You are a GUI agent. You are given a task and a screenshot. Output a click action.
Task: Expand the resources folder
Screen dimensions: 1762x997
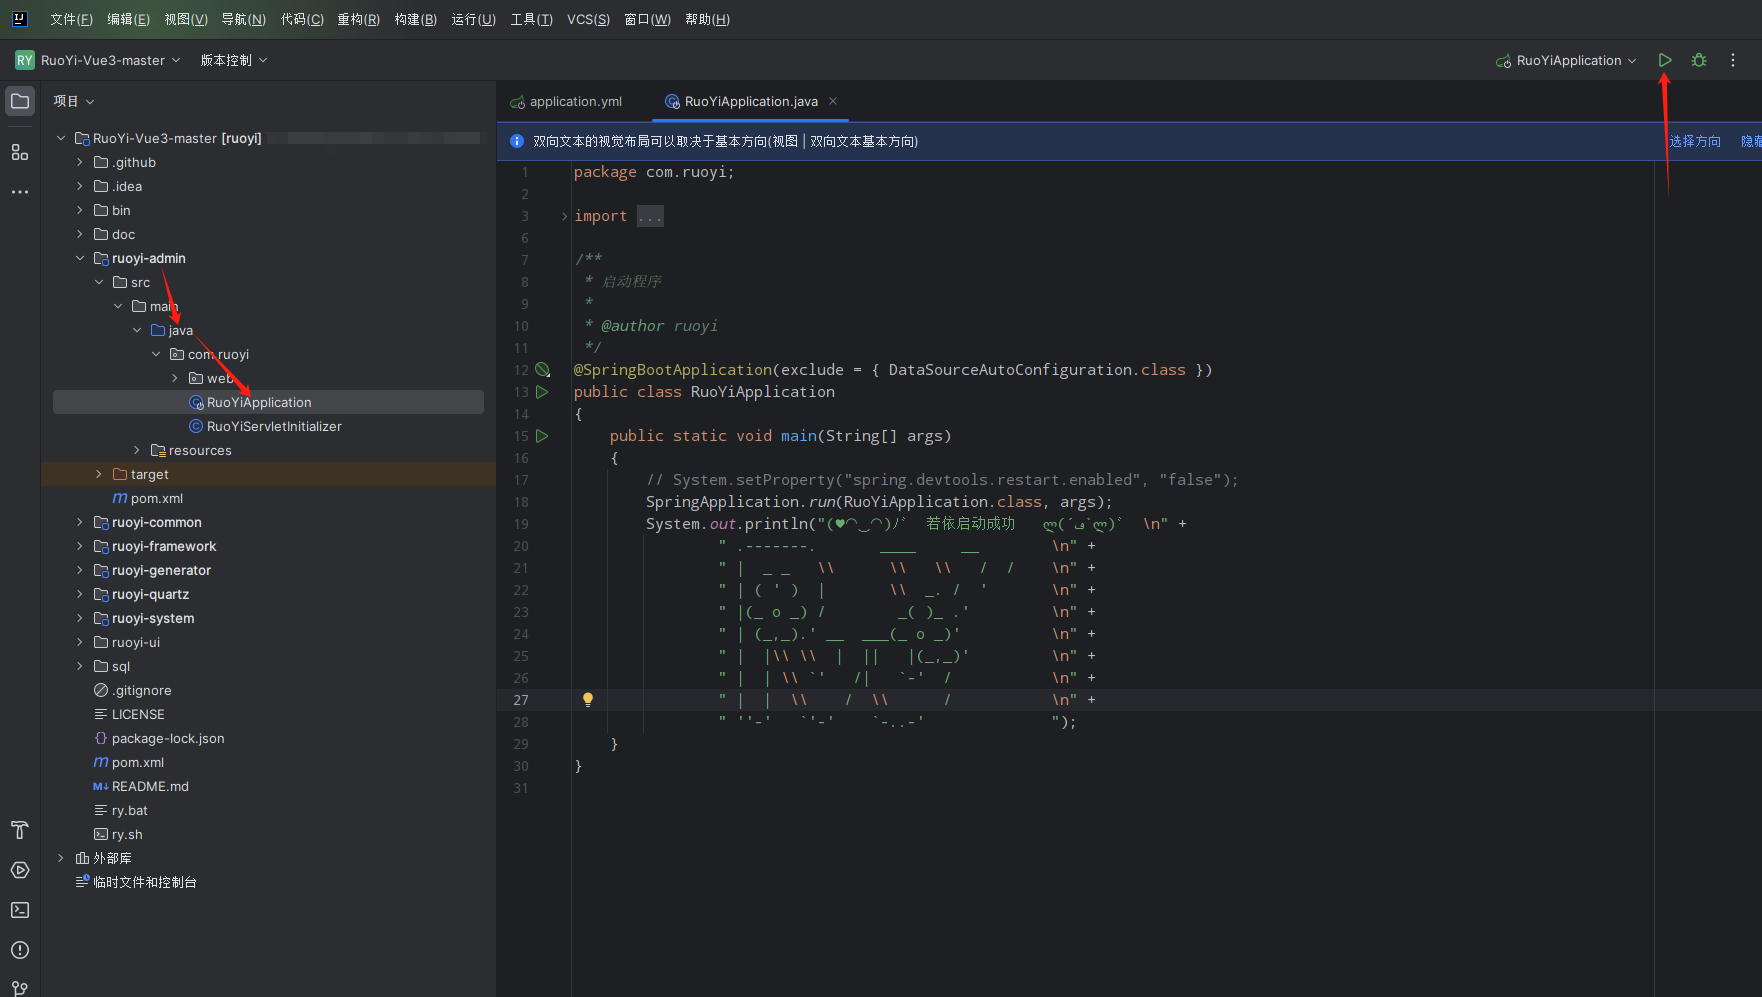click(x=137, y=450)
